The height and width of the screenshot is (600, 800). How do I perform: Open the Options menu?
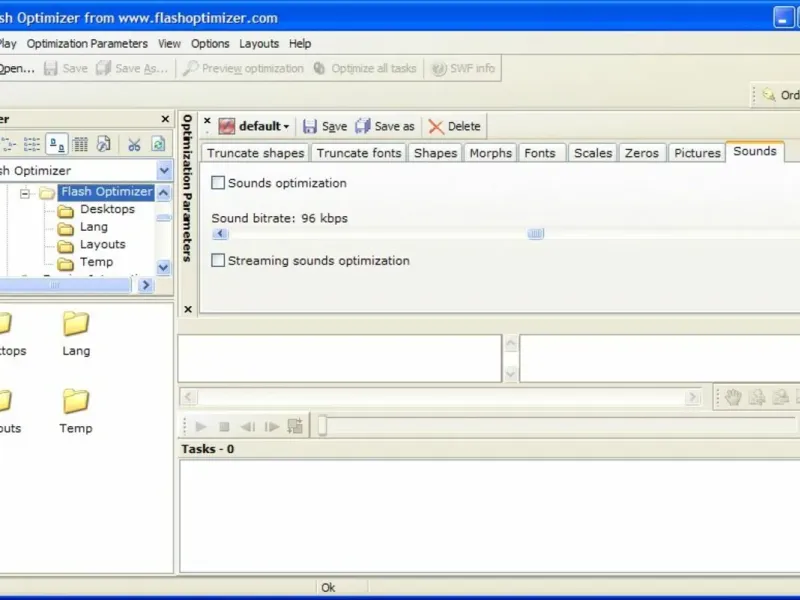coord(210,44)
